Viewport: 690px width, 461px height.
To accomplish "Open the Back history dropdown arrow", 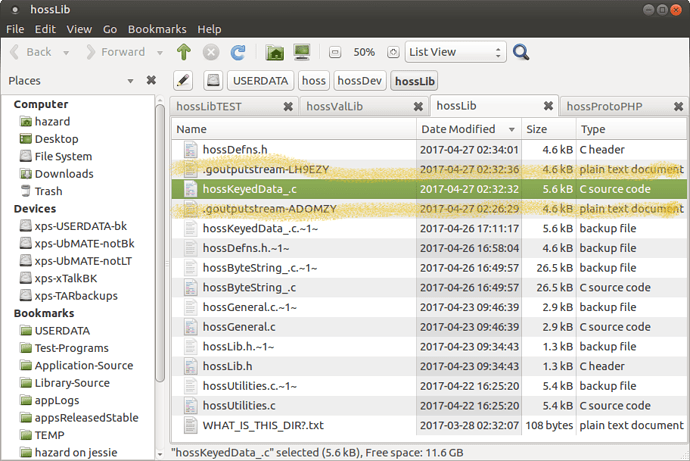I will 65,52.
